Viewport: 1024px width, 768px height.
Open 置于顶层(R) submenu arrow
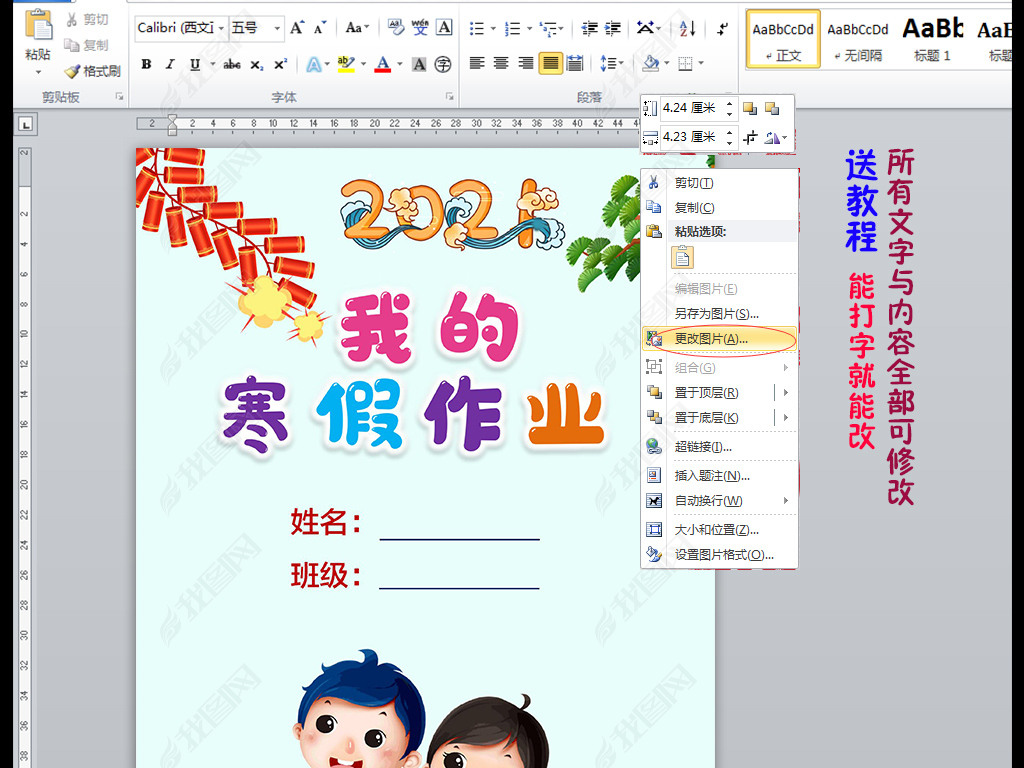786,392
